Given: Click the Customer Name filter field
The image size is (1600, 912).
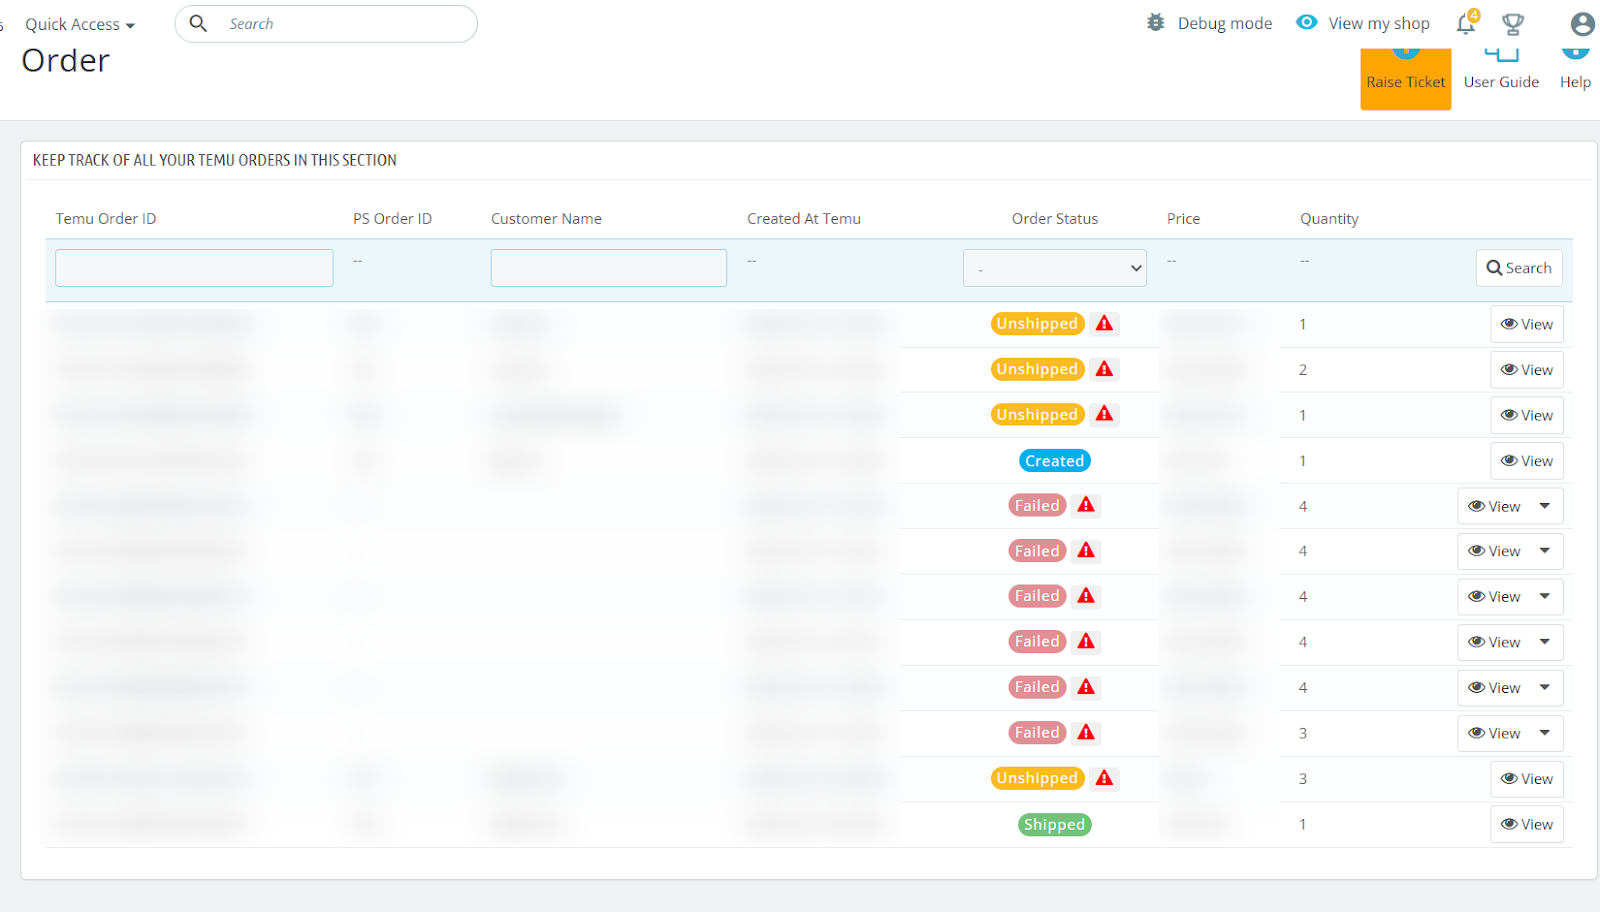Looking at the screenshot, I should (x=608, y=268).
